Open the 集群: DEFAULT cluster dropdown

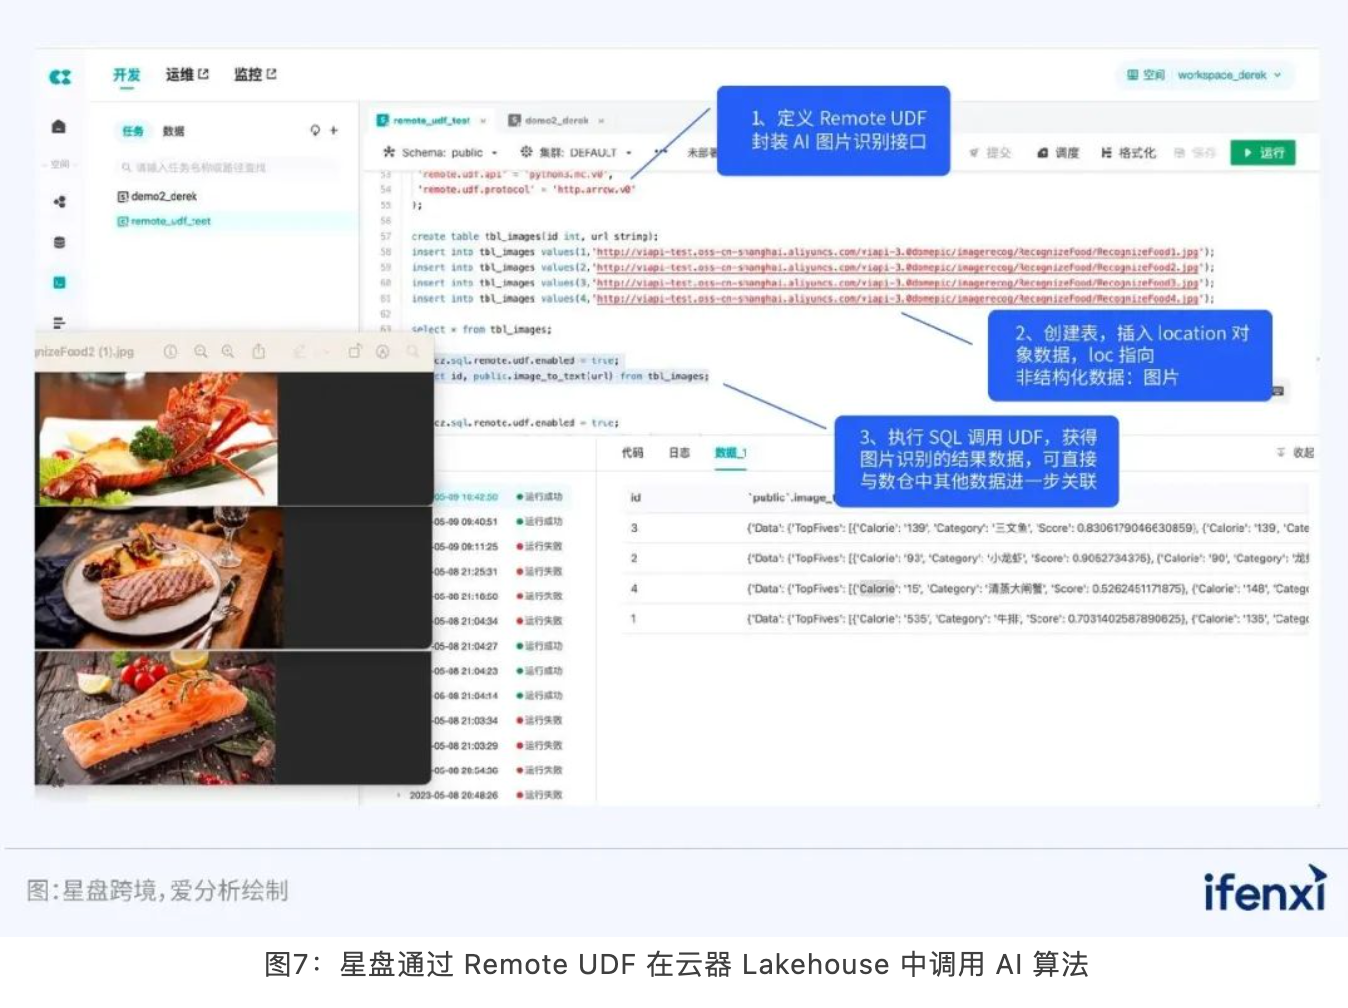[578, 153]
